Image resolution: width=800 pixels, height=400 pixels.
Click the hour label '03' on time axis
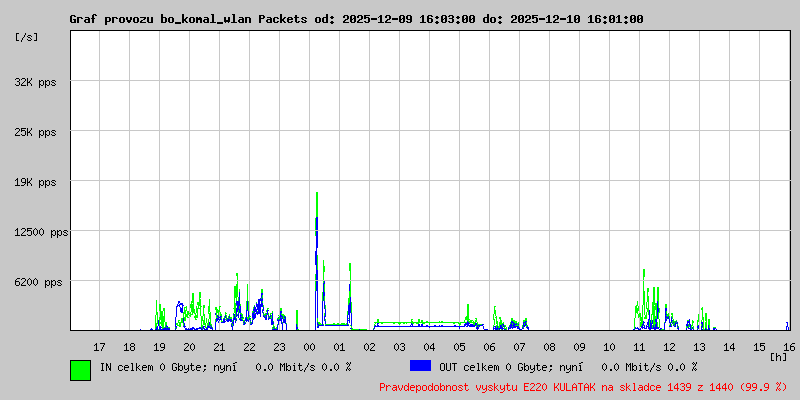(399, 347)
